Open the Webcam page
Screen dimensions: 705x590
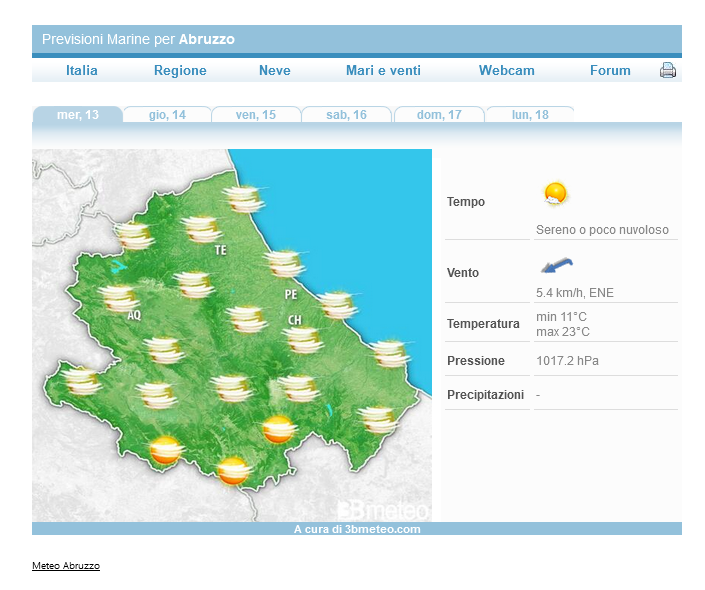506,70
